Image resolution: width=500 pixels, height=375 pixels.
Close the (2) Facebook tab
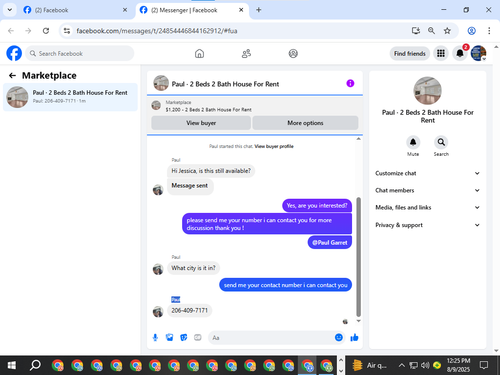[125, 10]
